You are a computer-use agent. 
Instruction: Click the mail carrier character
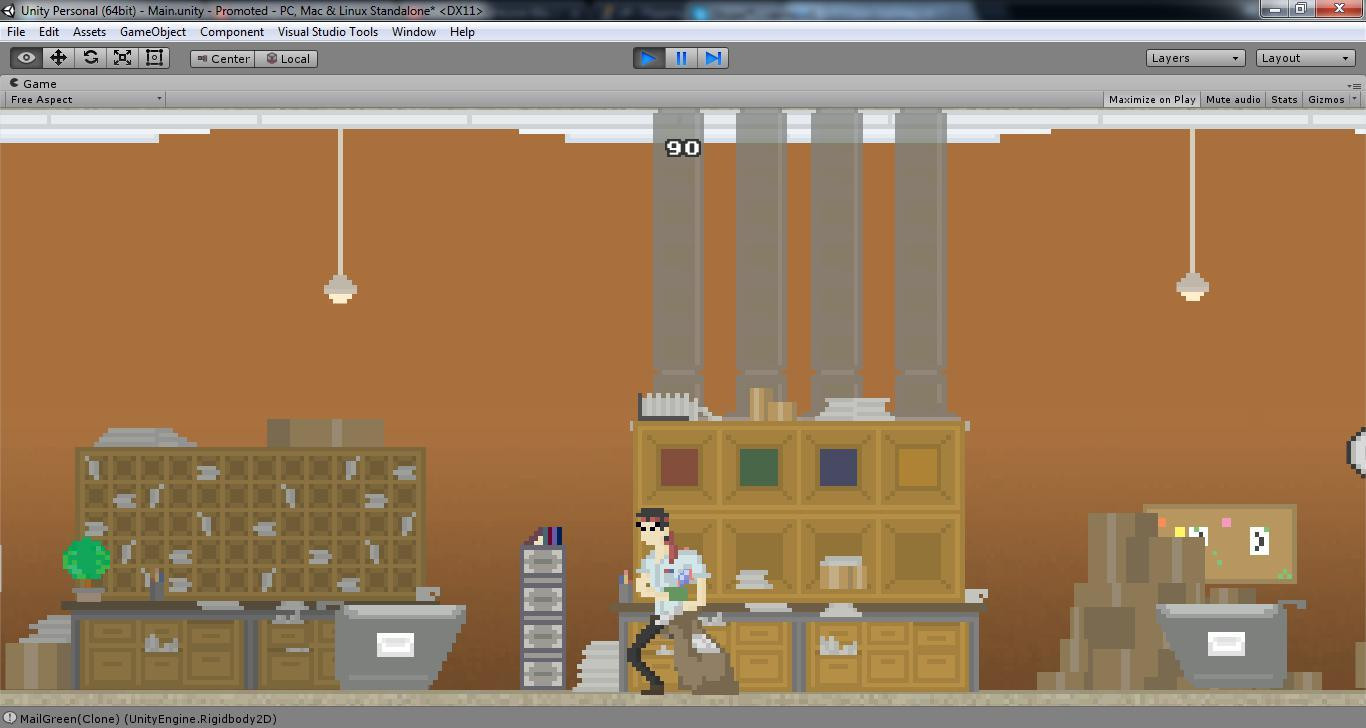(670, 601)
